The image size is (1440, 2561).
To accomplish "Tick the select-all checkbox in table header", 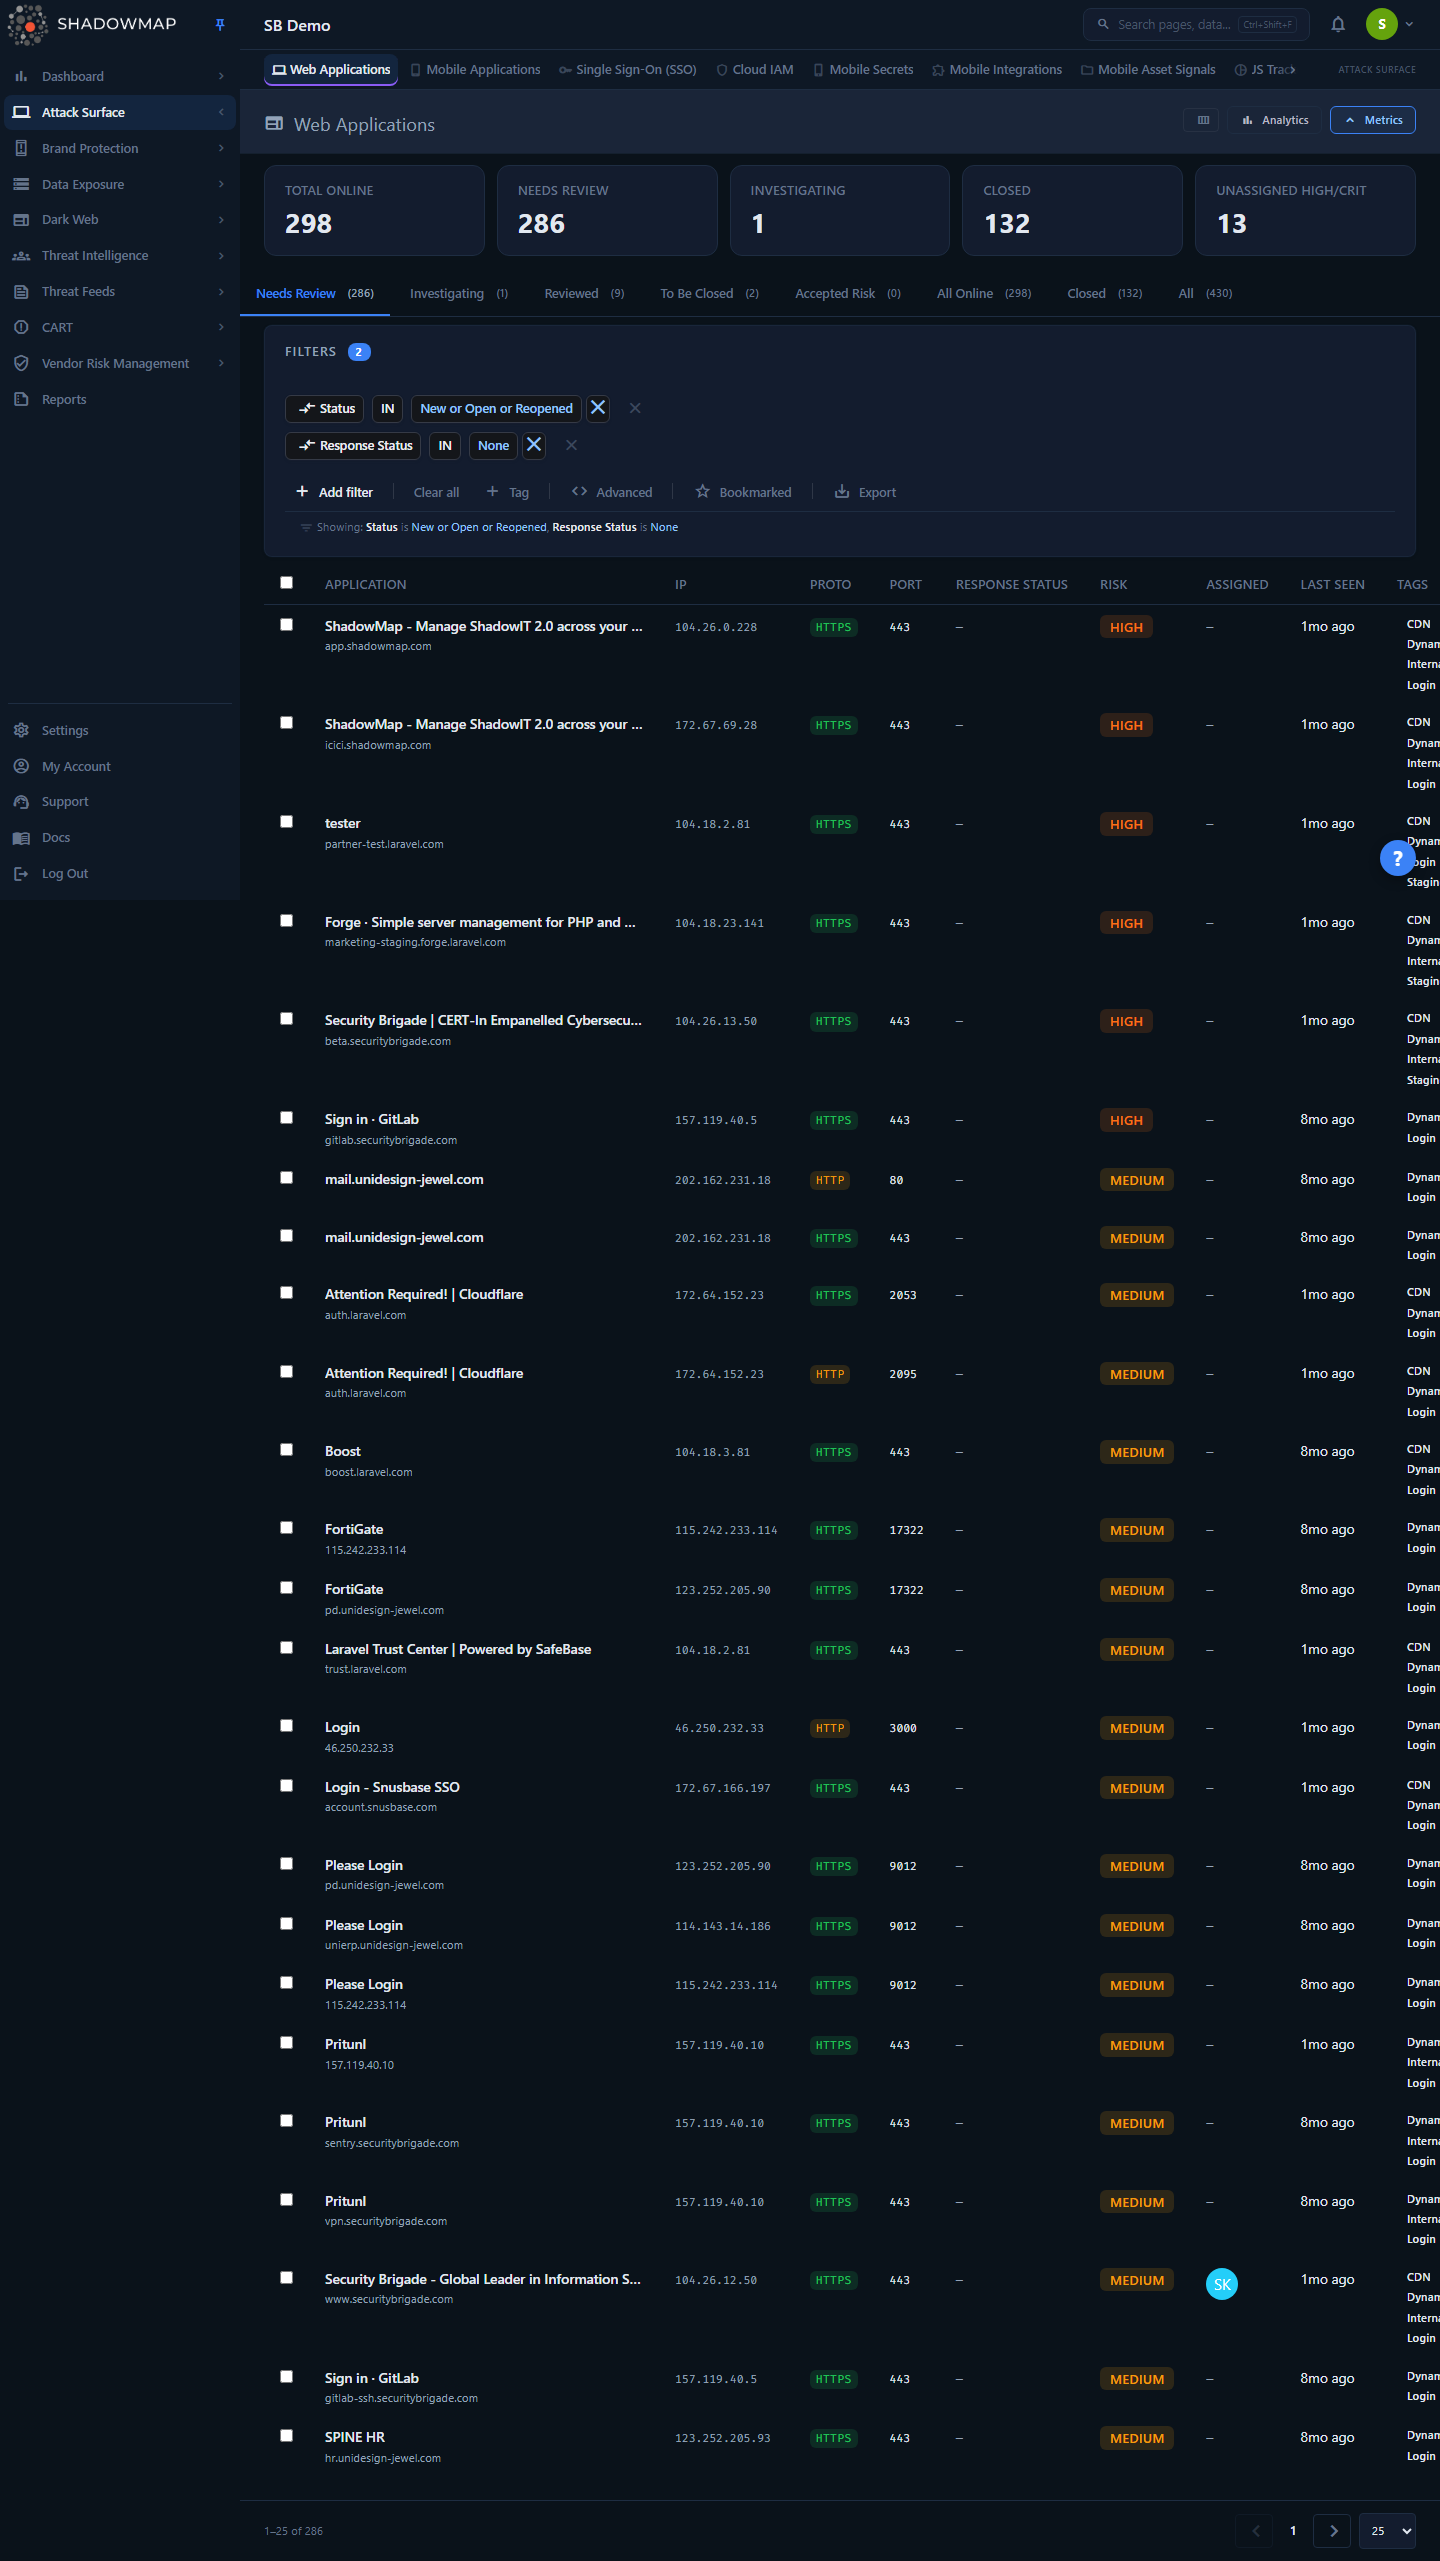I will click(x=287, y=583).
